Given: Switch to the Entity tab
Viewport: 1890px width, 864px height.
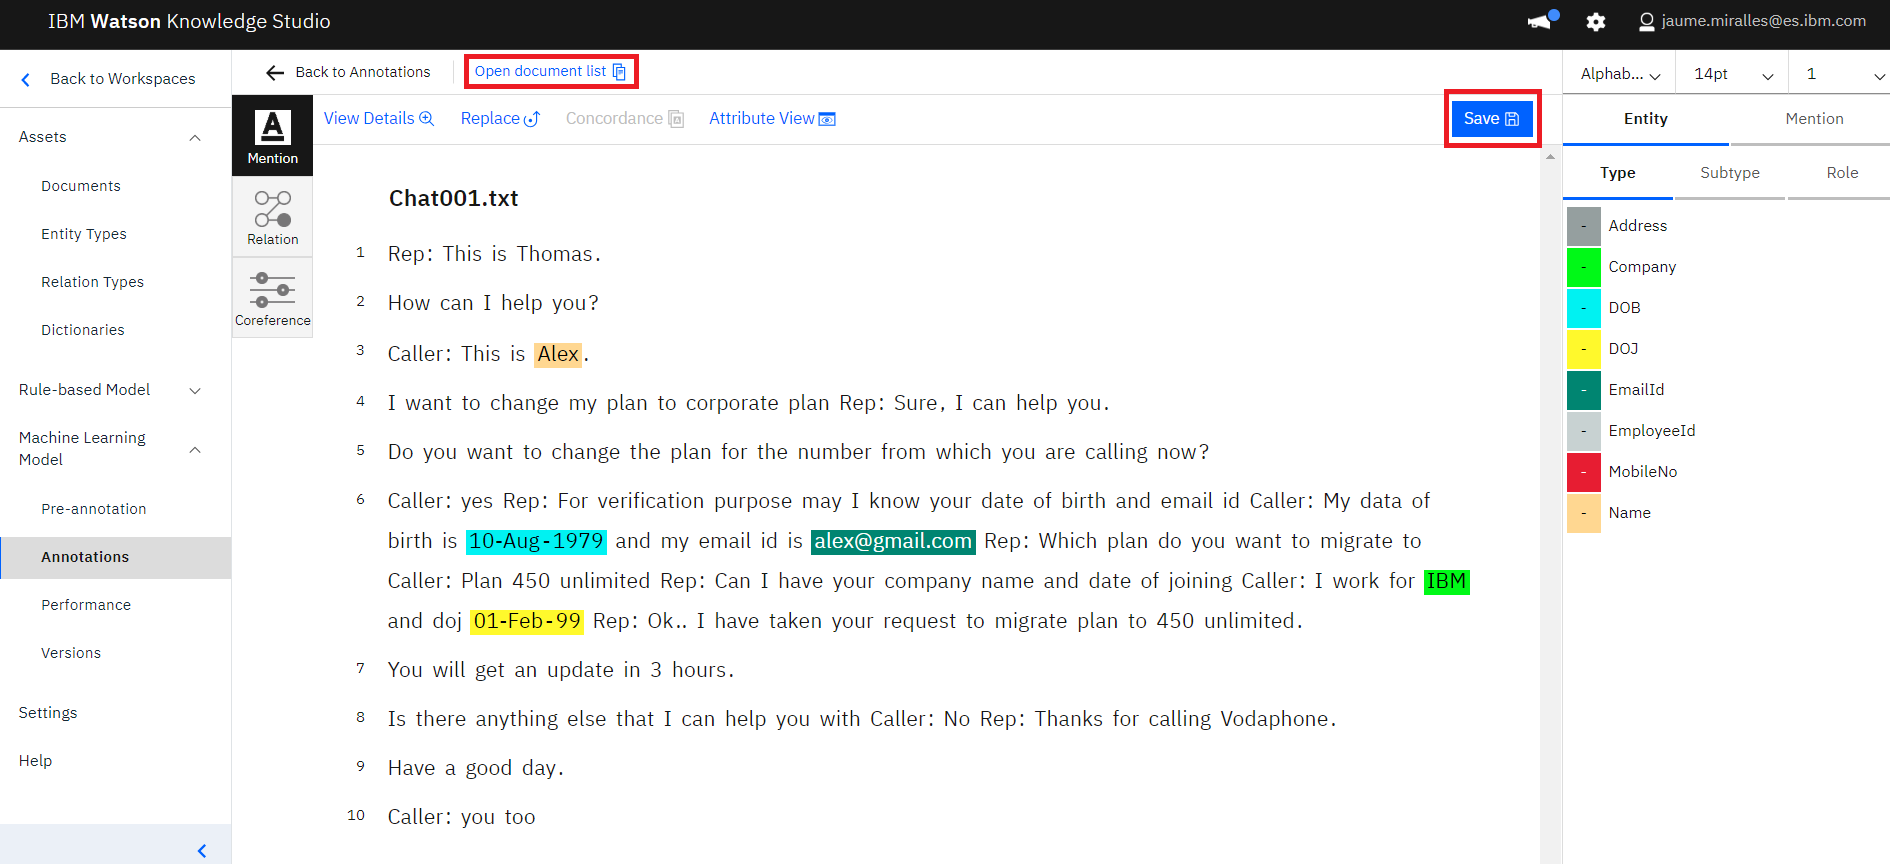Looking at the screenshot, I should point(1645,119).
